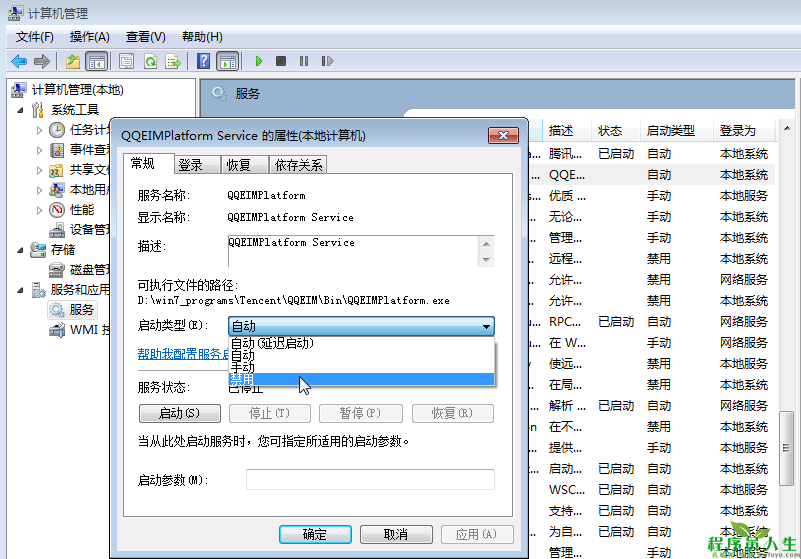Switch to the 恢复 tab
Viewport: 801px width, 559px height.
click(x=244, y=165)
